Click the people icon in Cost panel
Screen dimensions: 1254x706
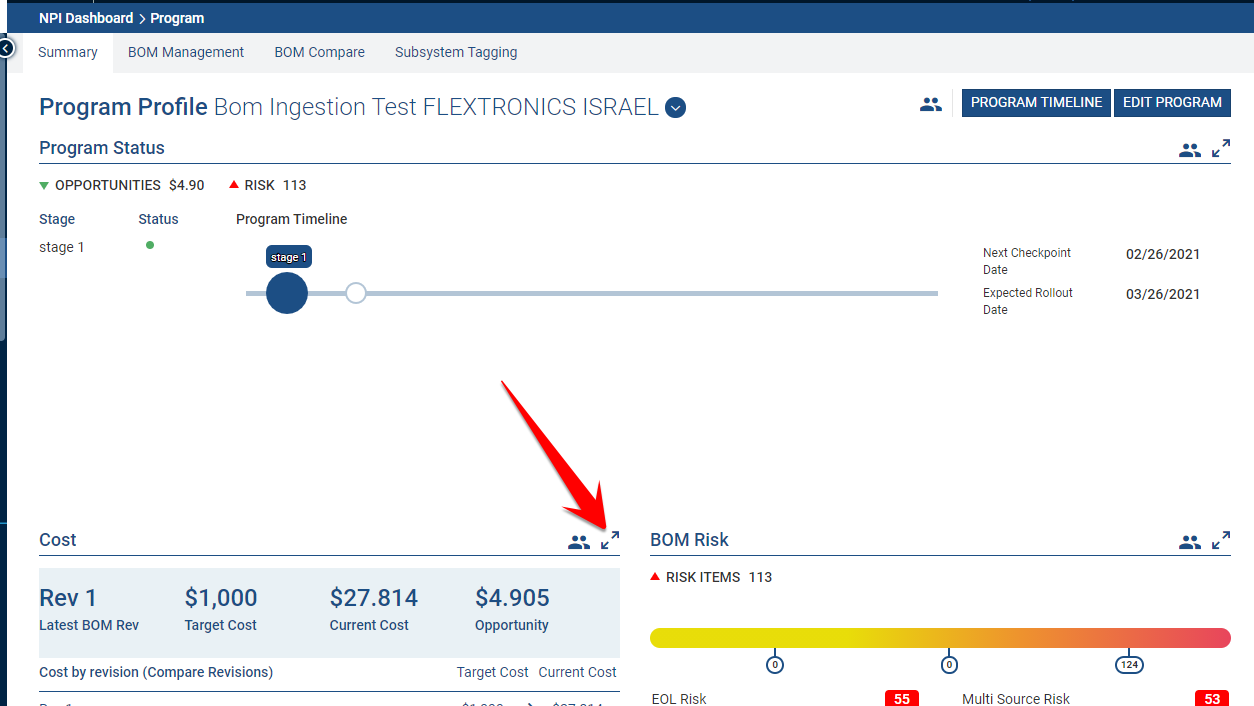579,542
